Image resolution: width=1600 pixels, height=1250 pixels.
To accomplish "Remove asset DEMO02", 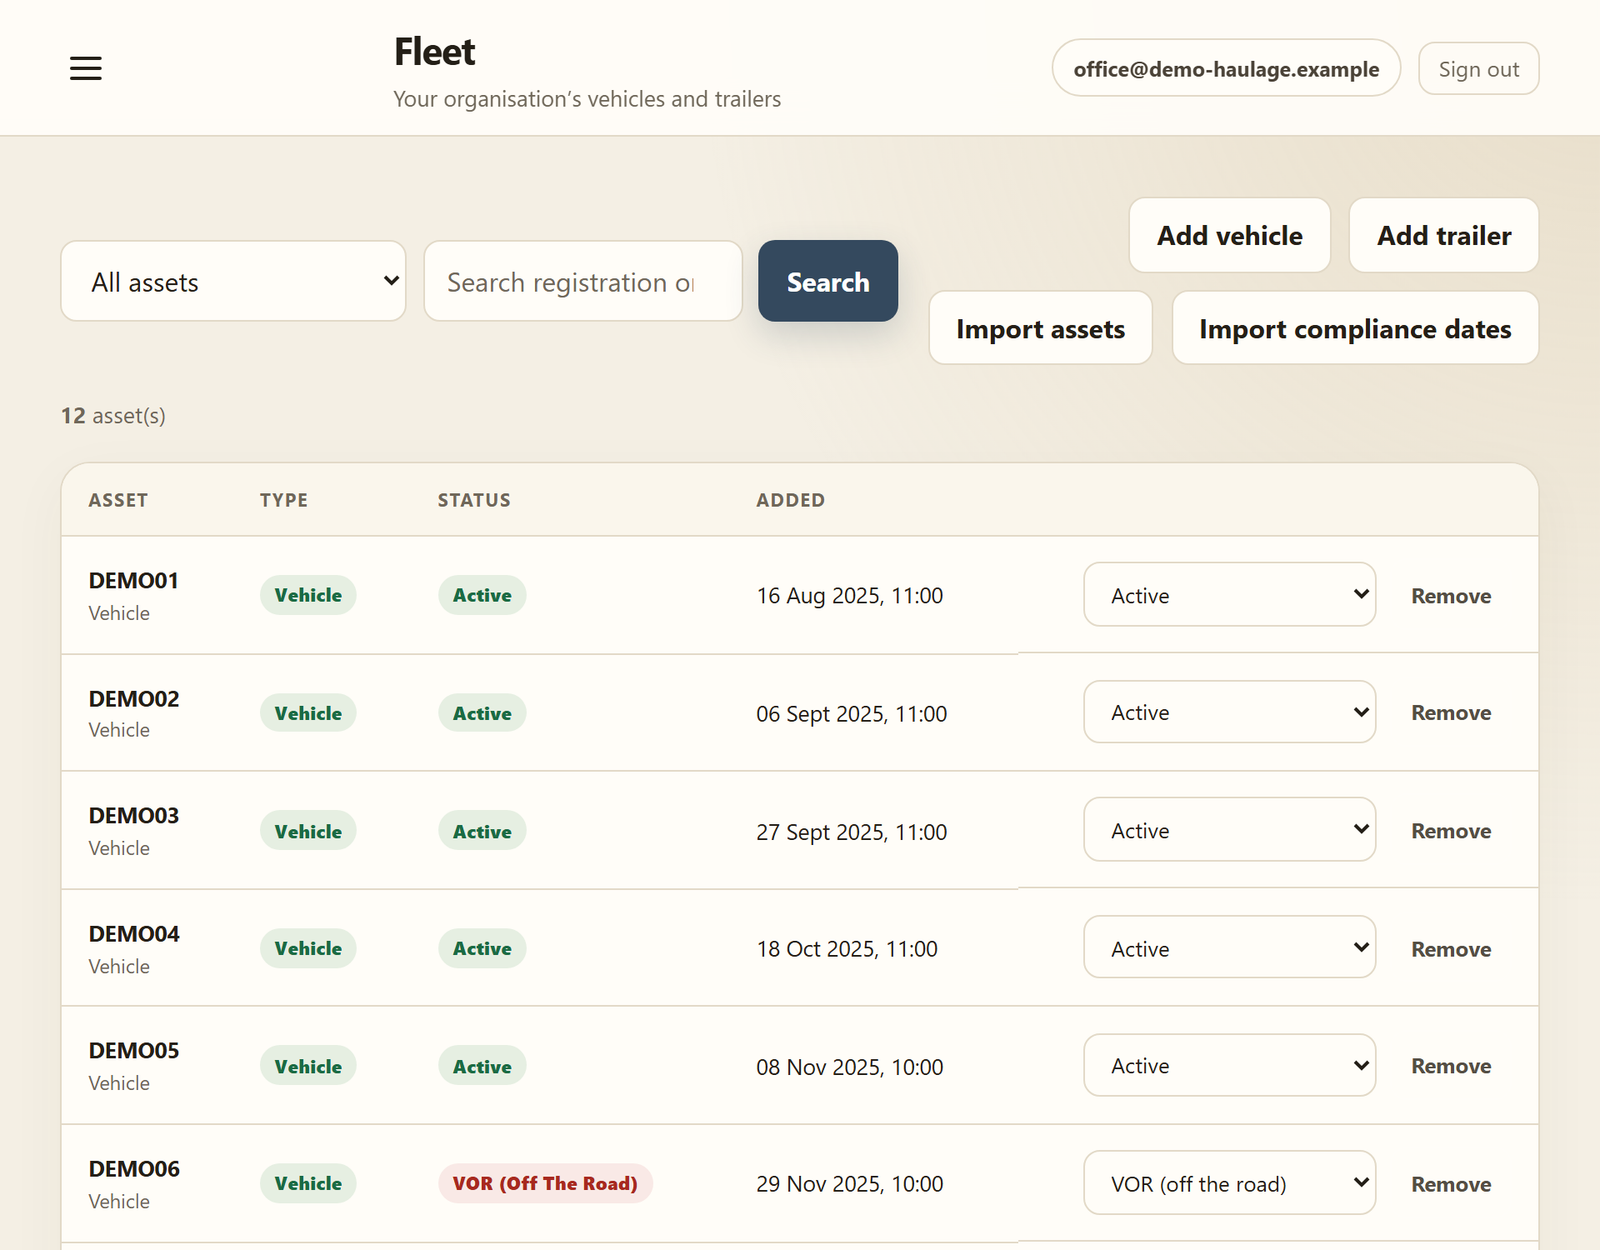I will click(x=1451, y=713).
